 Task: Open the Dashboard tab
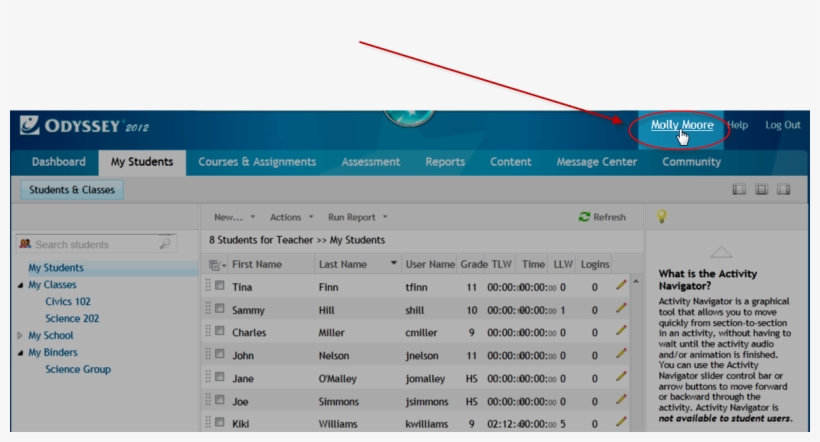[x=59, y=162]
